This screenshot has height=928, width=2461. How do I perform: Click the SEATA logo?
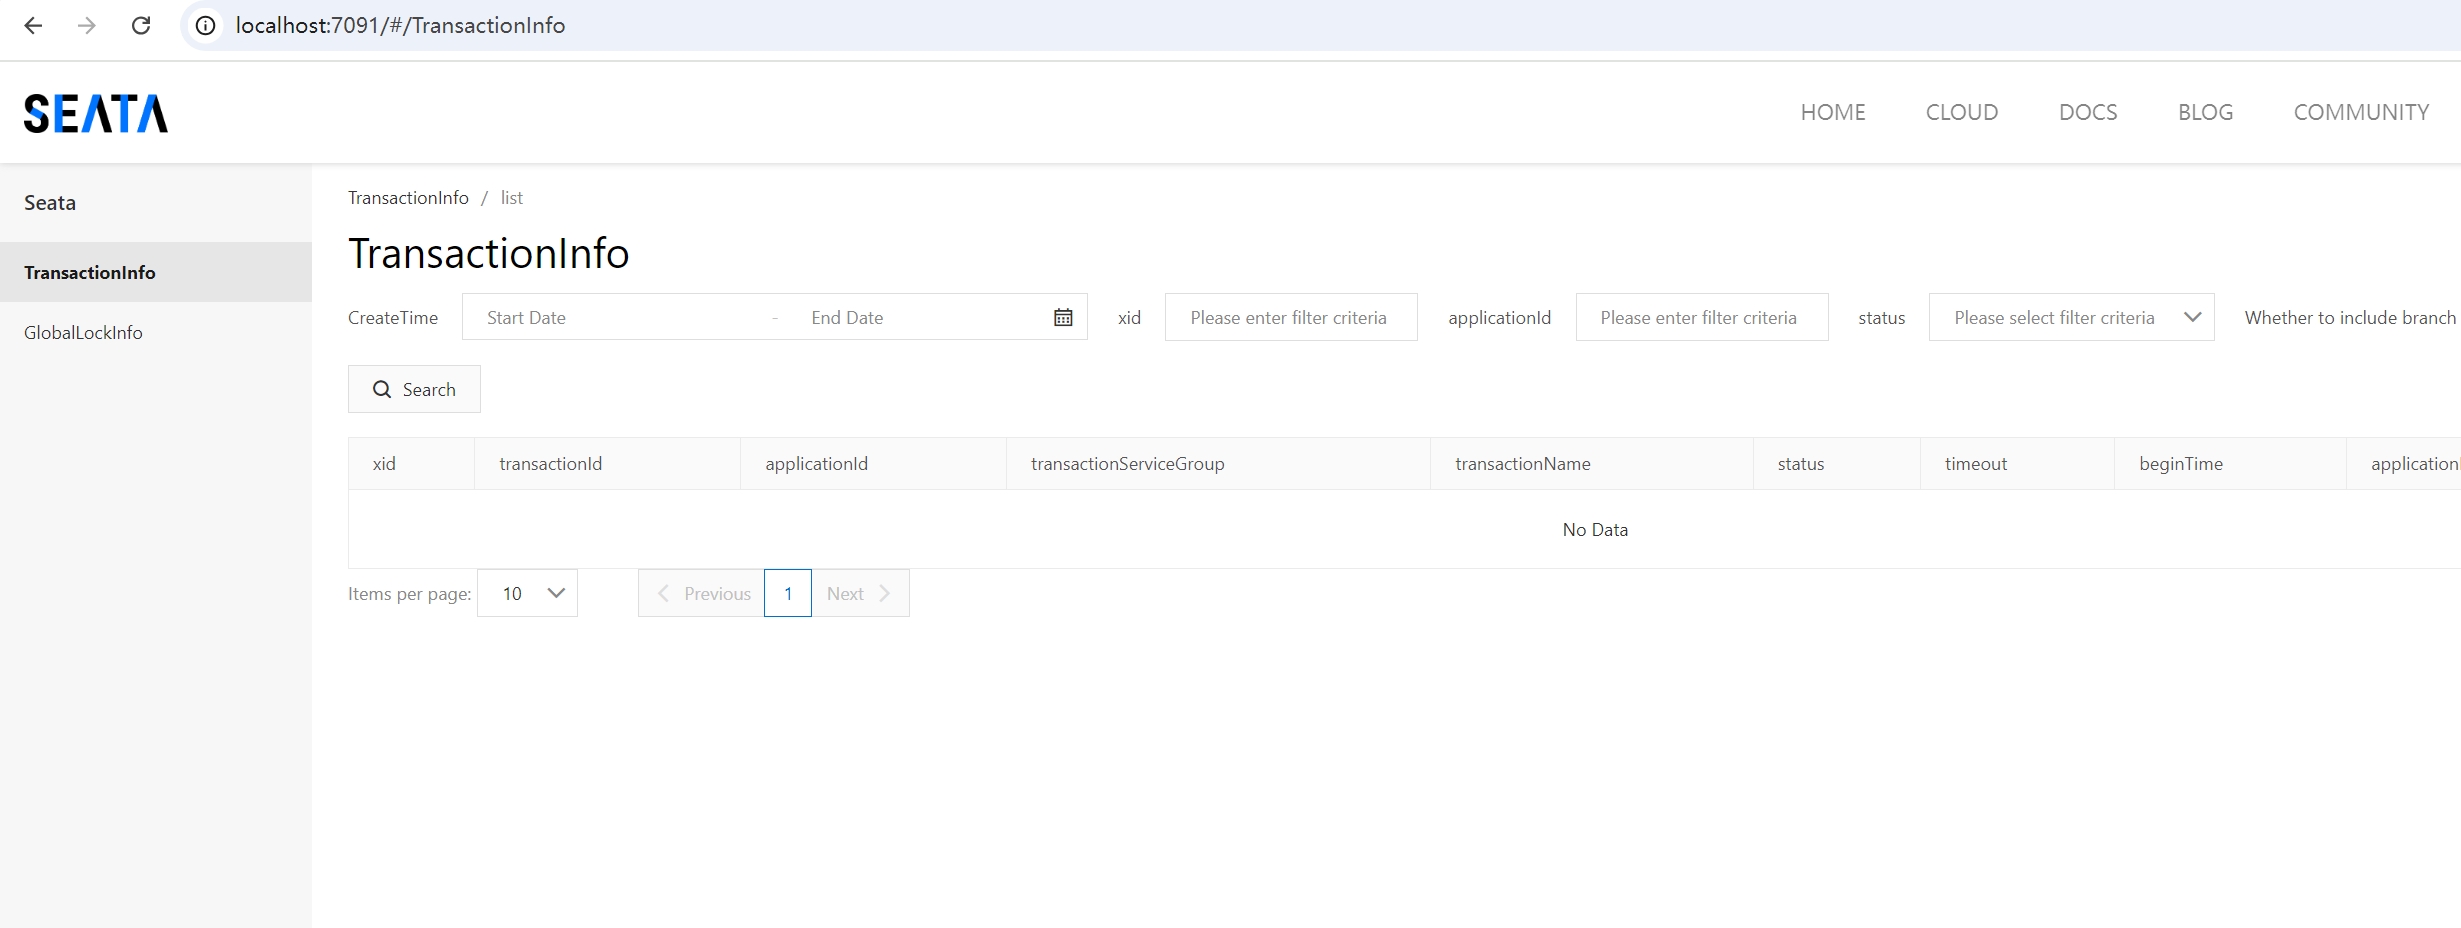pyautogui.click(x=96, y=113)
